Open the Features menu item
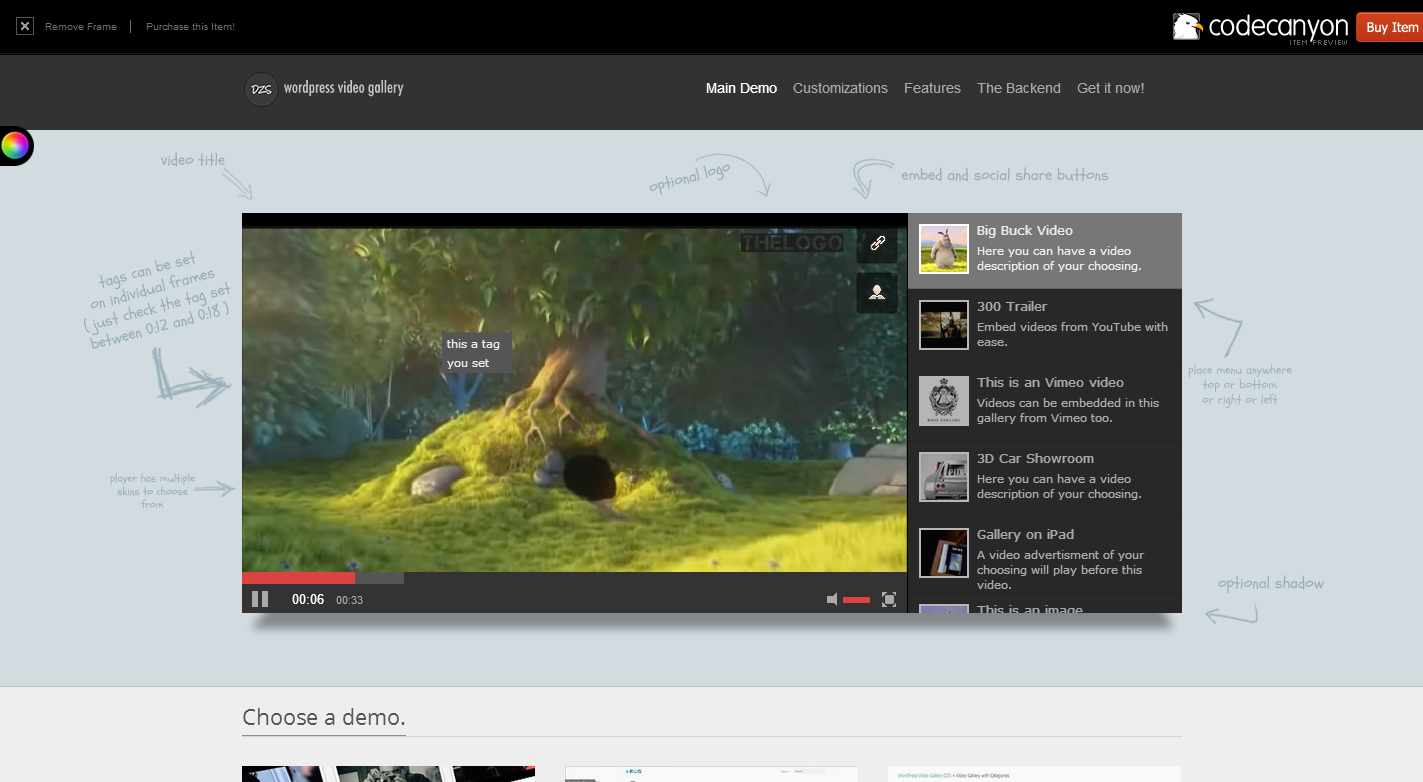The width and height of the screenshot is (1423, 782). pos(932,88)
